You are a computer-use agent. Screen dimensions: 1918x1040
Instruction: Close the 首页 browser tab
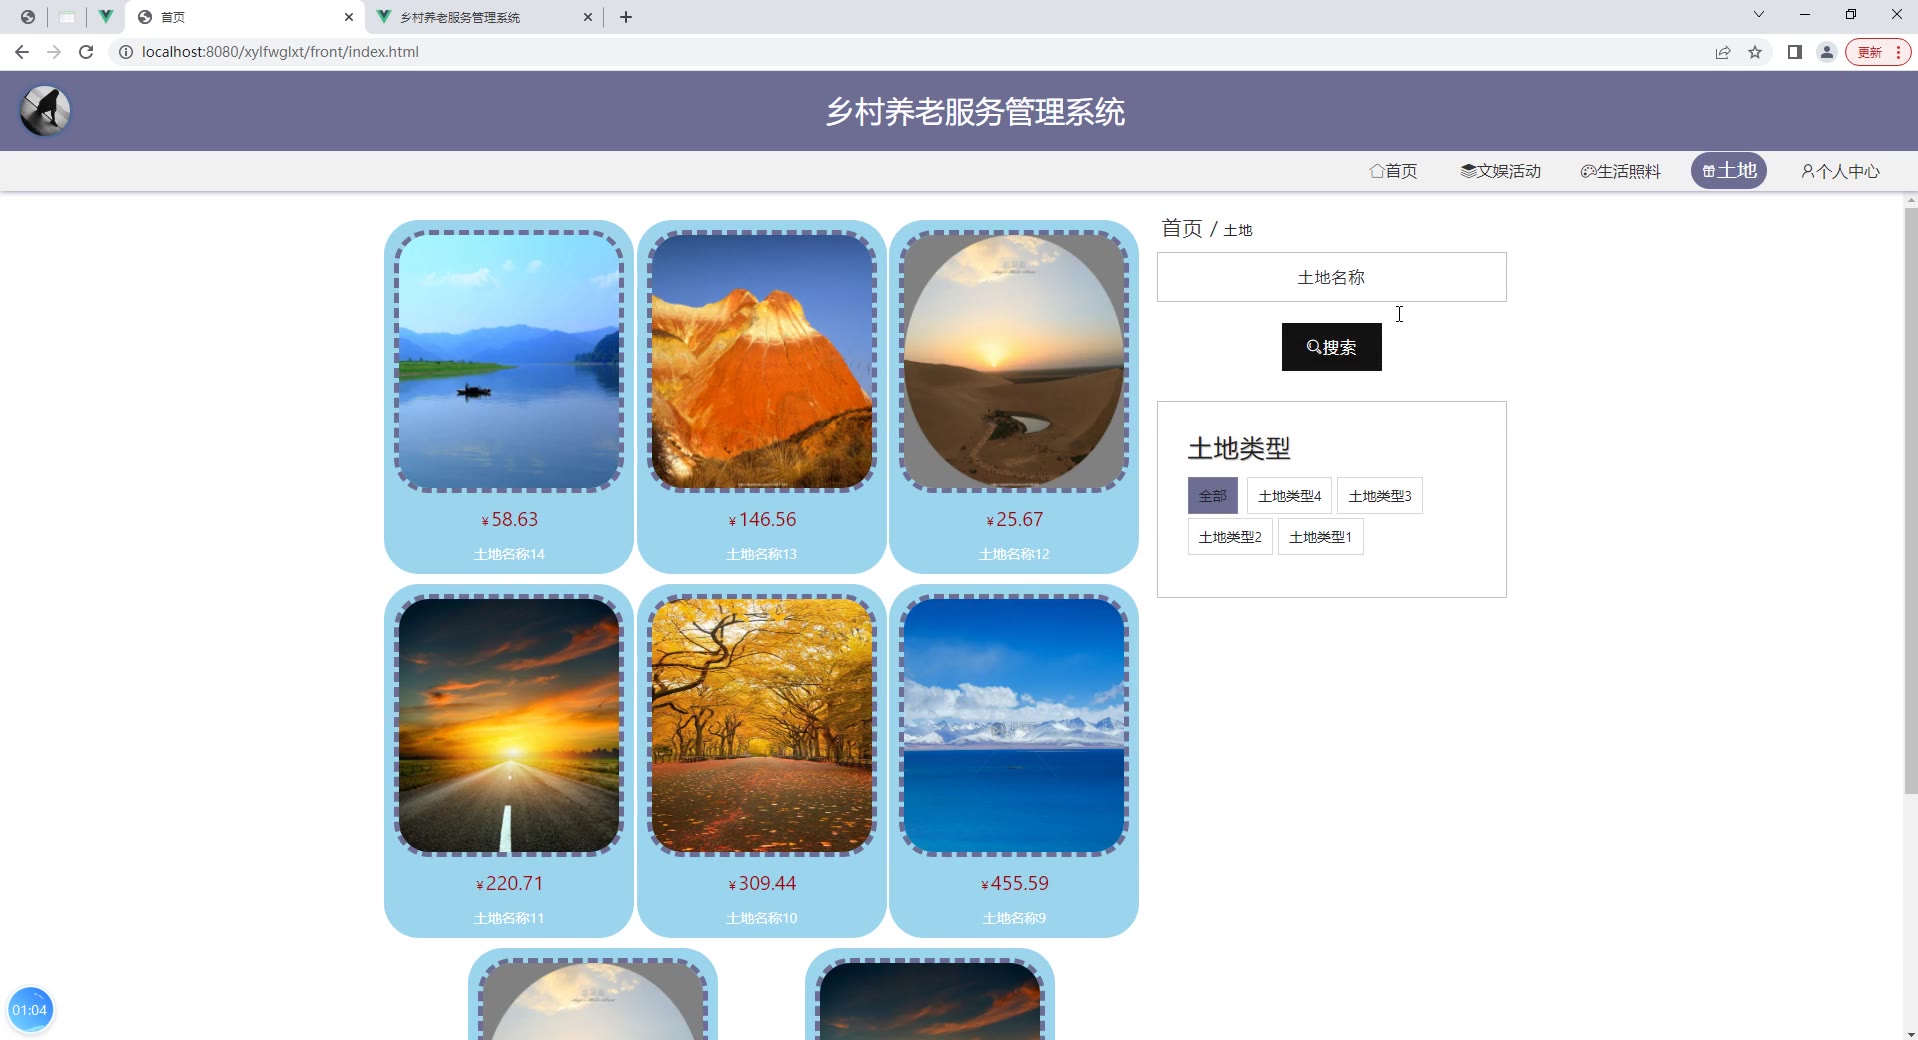(x=349, y=17)
